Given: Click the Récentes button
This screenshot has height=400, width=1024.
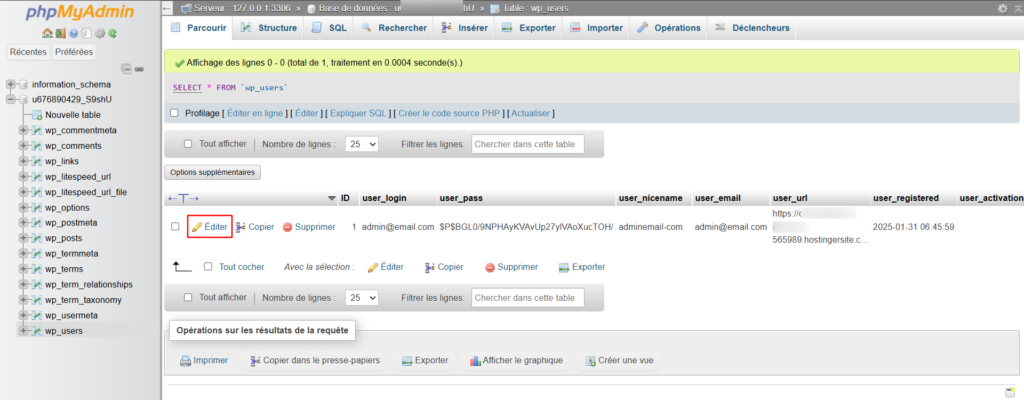Looking at the screenshot, I should 28,52.
